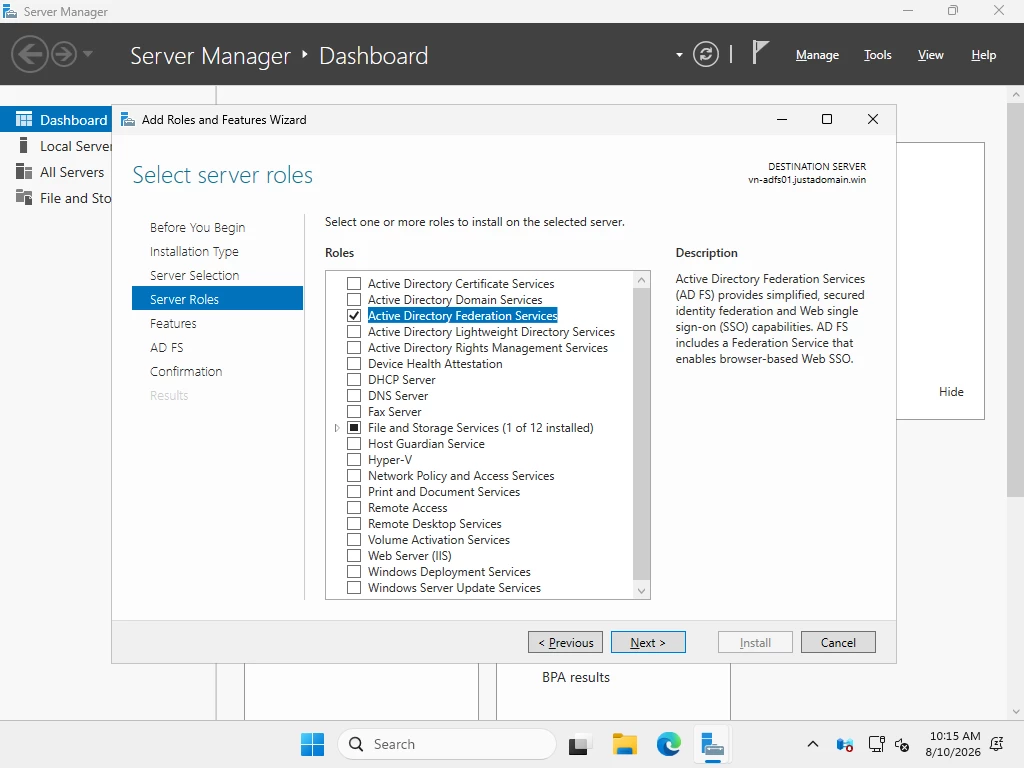Viewport: 1024px width, 768px height.
Task: Check Fax Server role
Action: coord(354,411)
